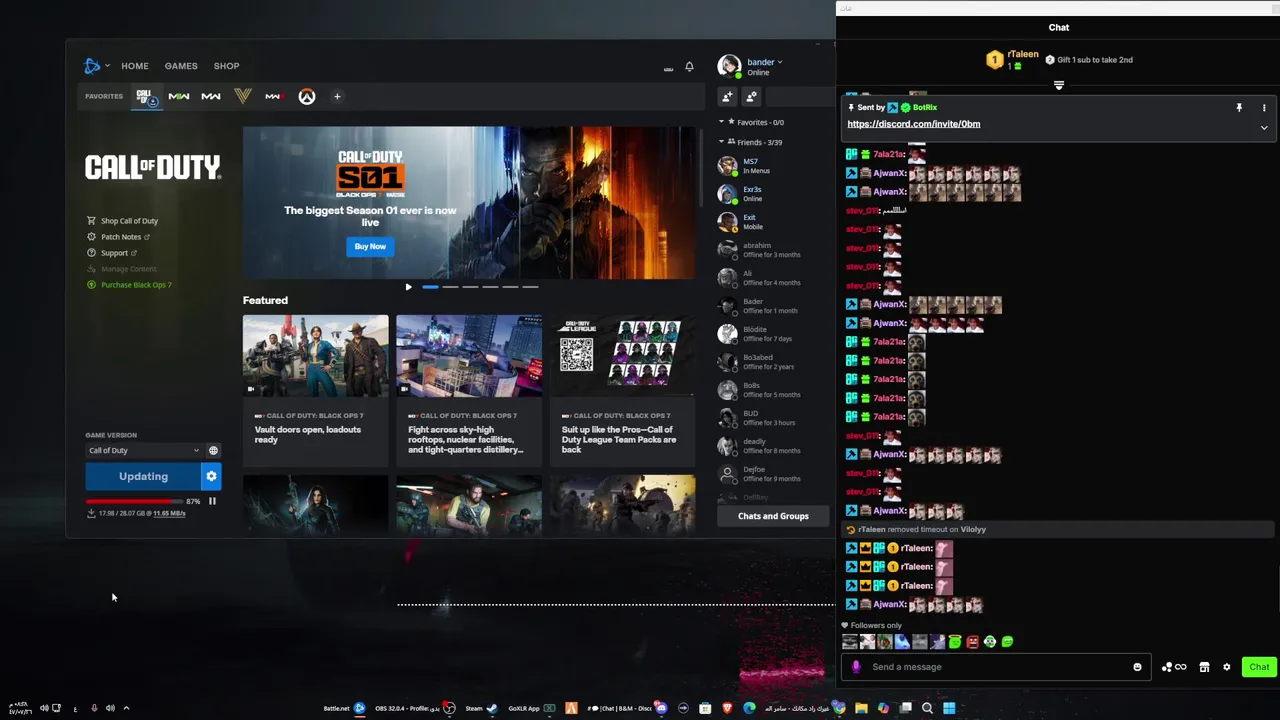This screenshot has width=1280, height=720.
Task: Pause the download with the pause icon
Action: (x=212, y=501)
